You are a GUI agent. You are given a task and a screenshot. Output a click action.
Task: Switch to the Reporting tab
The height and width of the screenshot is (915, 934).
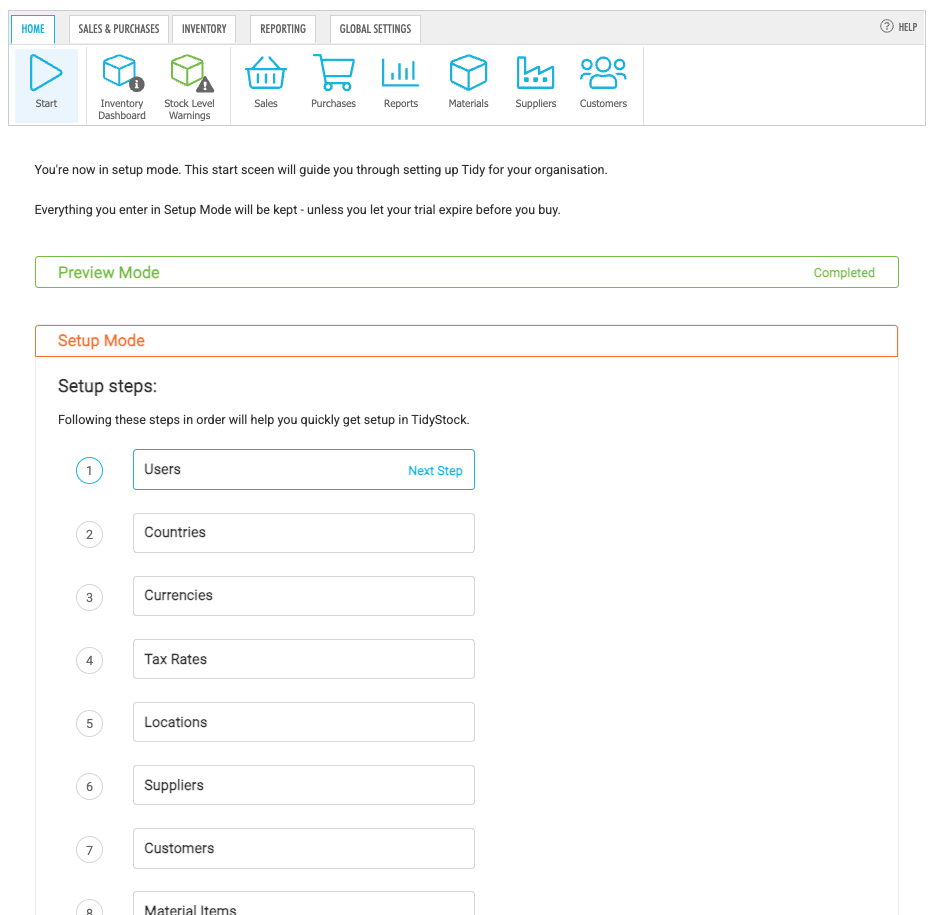click(x=283, y=29)
